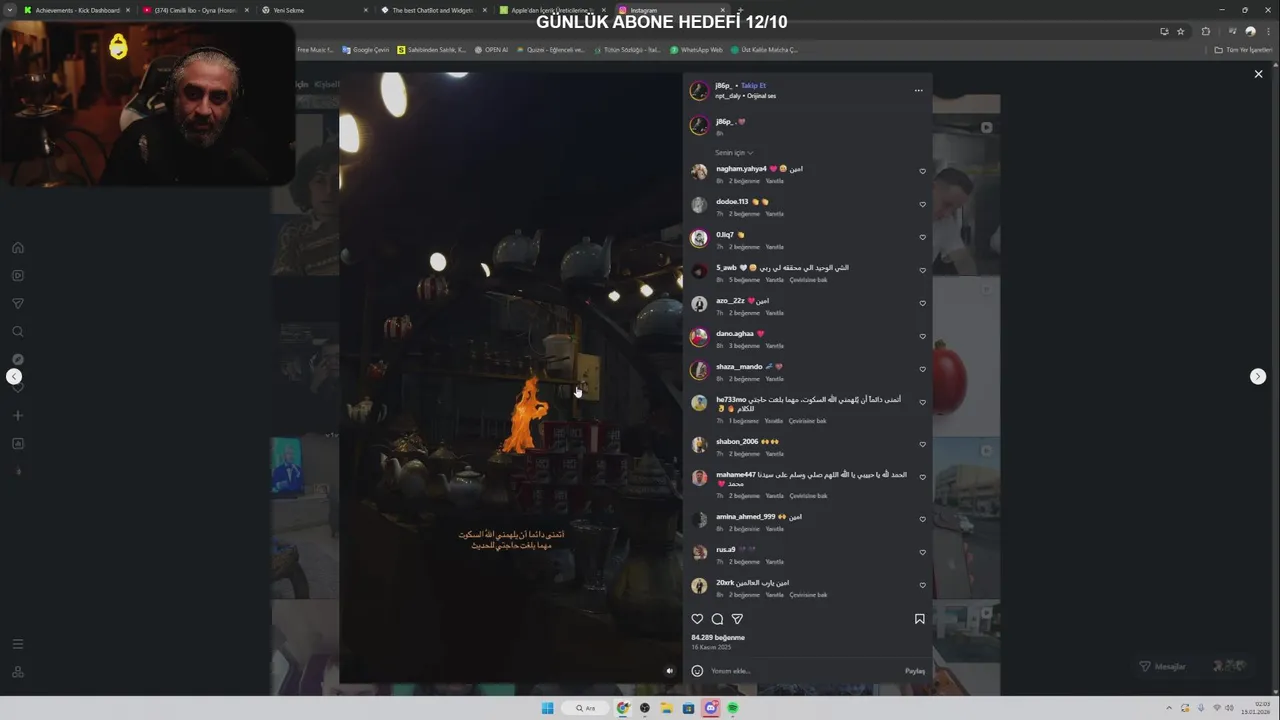The image size is (1280, 720).
Task: Open hamburger 'More' menu in sidebar
Action: click(17, 644)
